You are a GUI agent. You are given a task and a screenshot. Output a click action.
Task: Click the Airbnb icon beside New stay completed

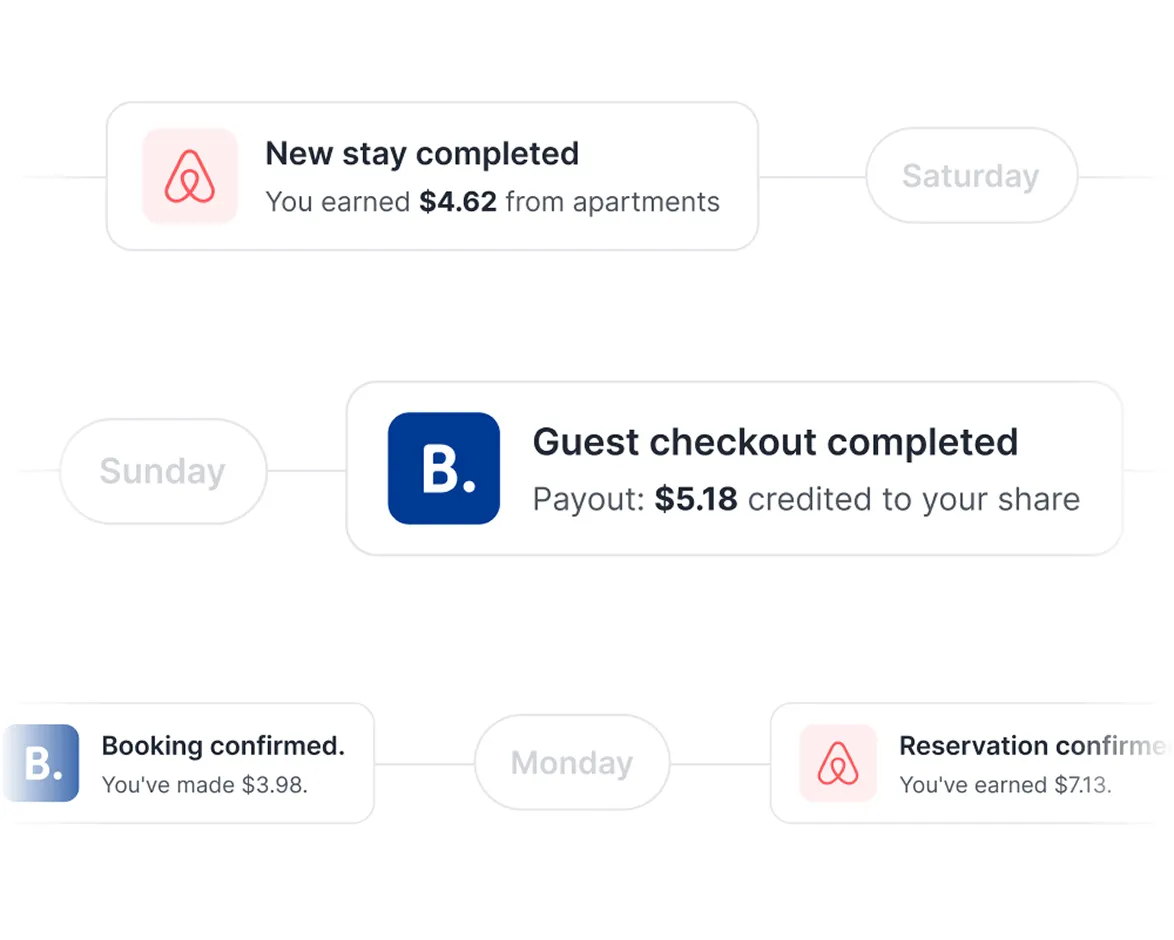[190, 176]
